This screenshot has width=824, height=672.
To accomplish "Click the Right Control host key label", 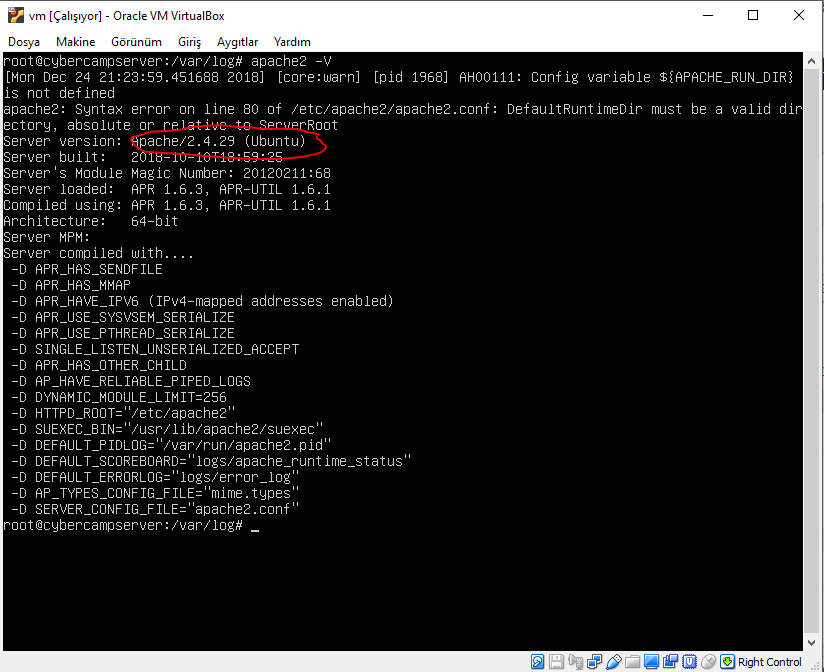I will click(x=769, y=662).
